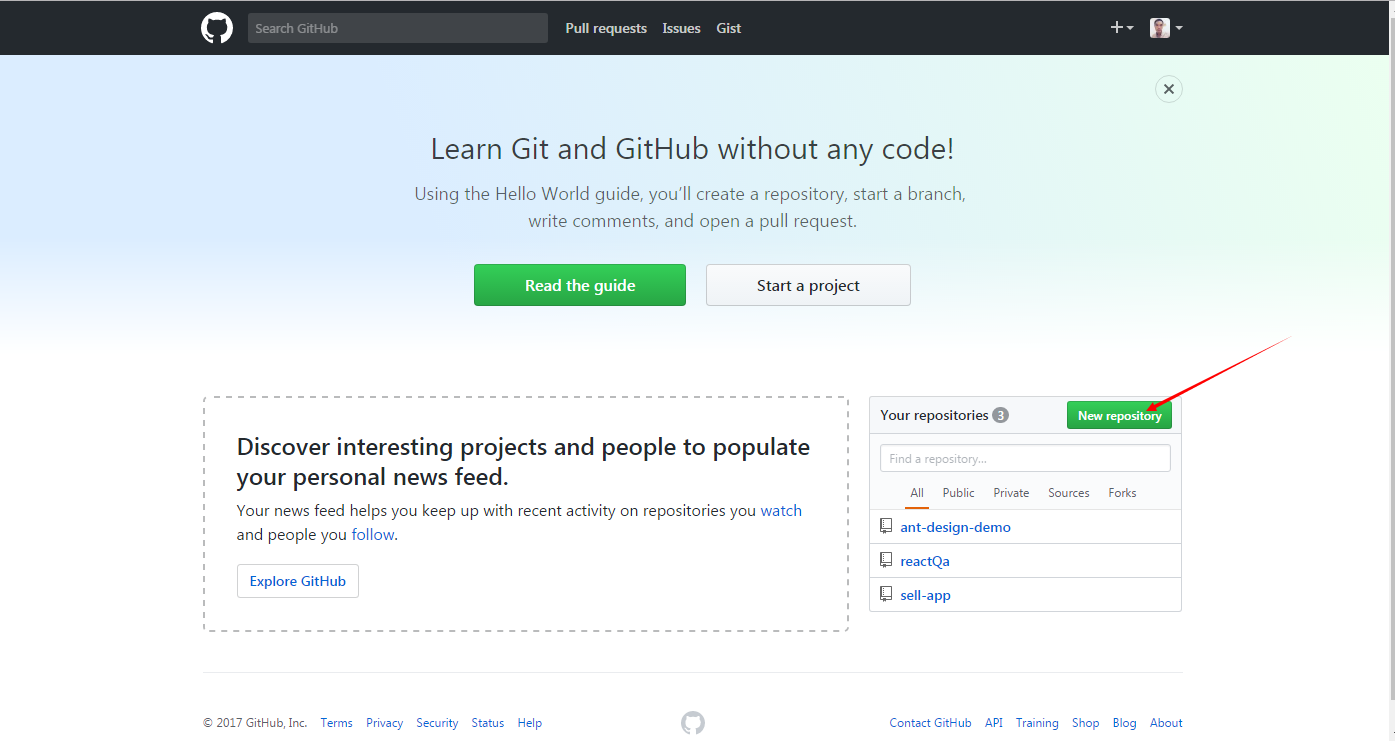Image resolution: width=1395 pixels, height=741 pixels.
Task: Open Pull requests in top navigation
Action: pos(606,28)
